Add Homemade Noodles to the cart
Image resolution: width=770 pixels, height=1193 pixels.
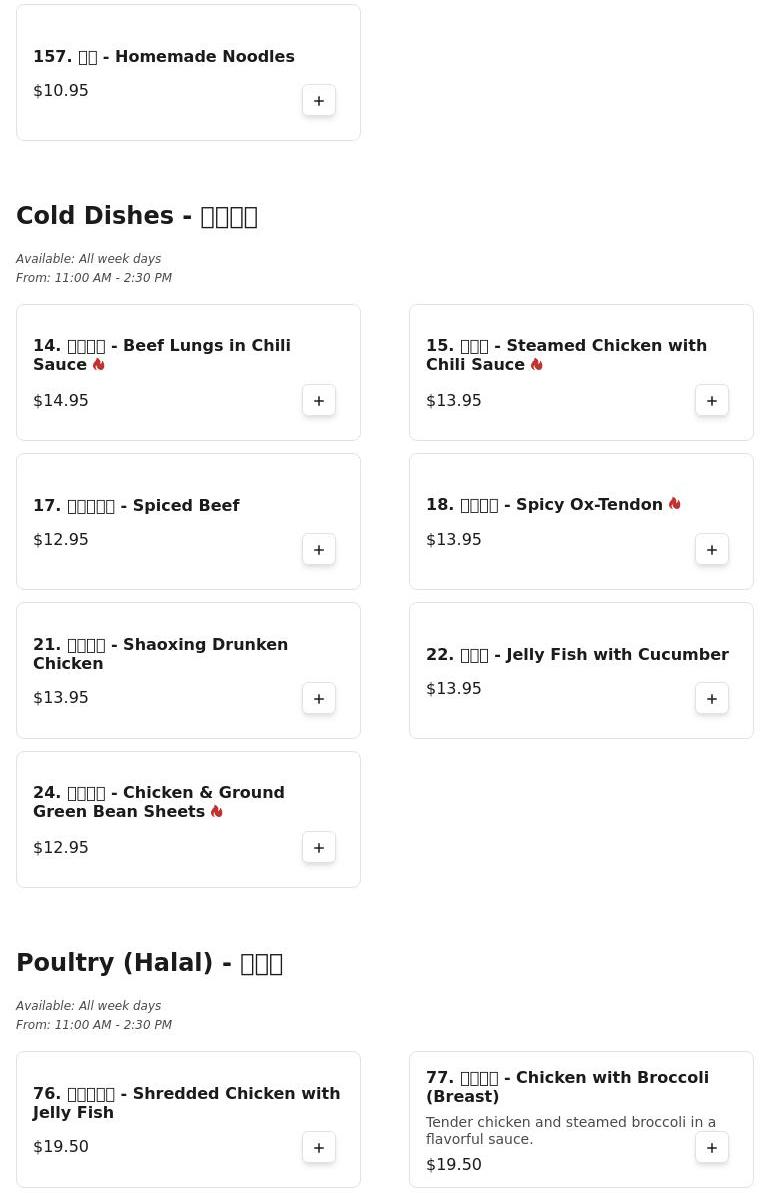pos(319,101)
